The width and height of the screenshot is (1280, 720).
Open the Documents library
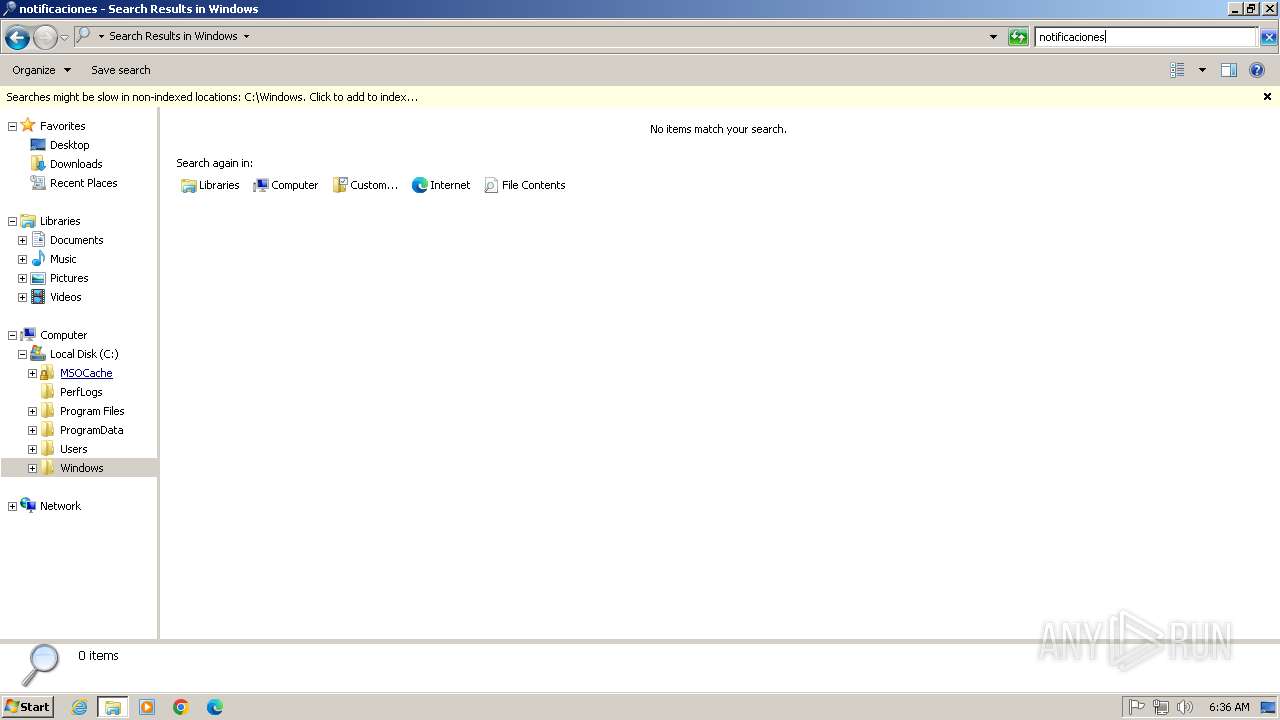76,240
